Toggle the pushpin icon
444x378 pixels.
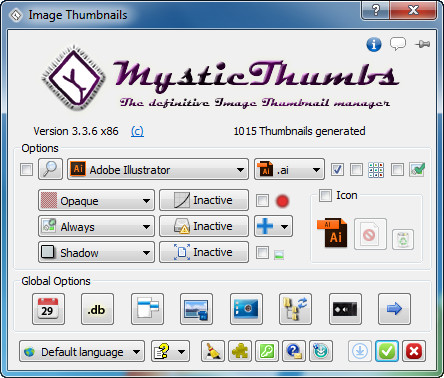click(x=422, y=44)
